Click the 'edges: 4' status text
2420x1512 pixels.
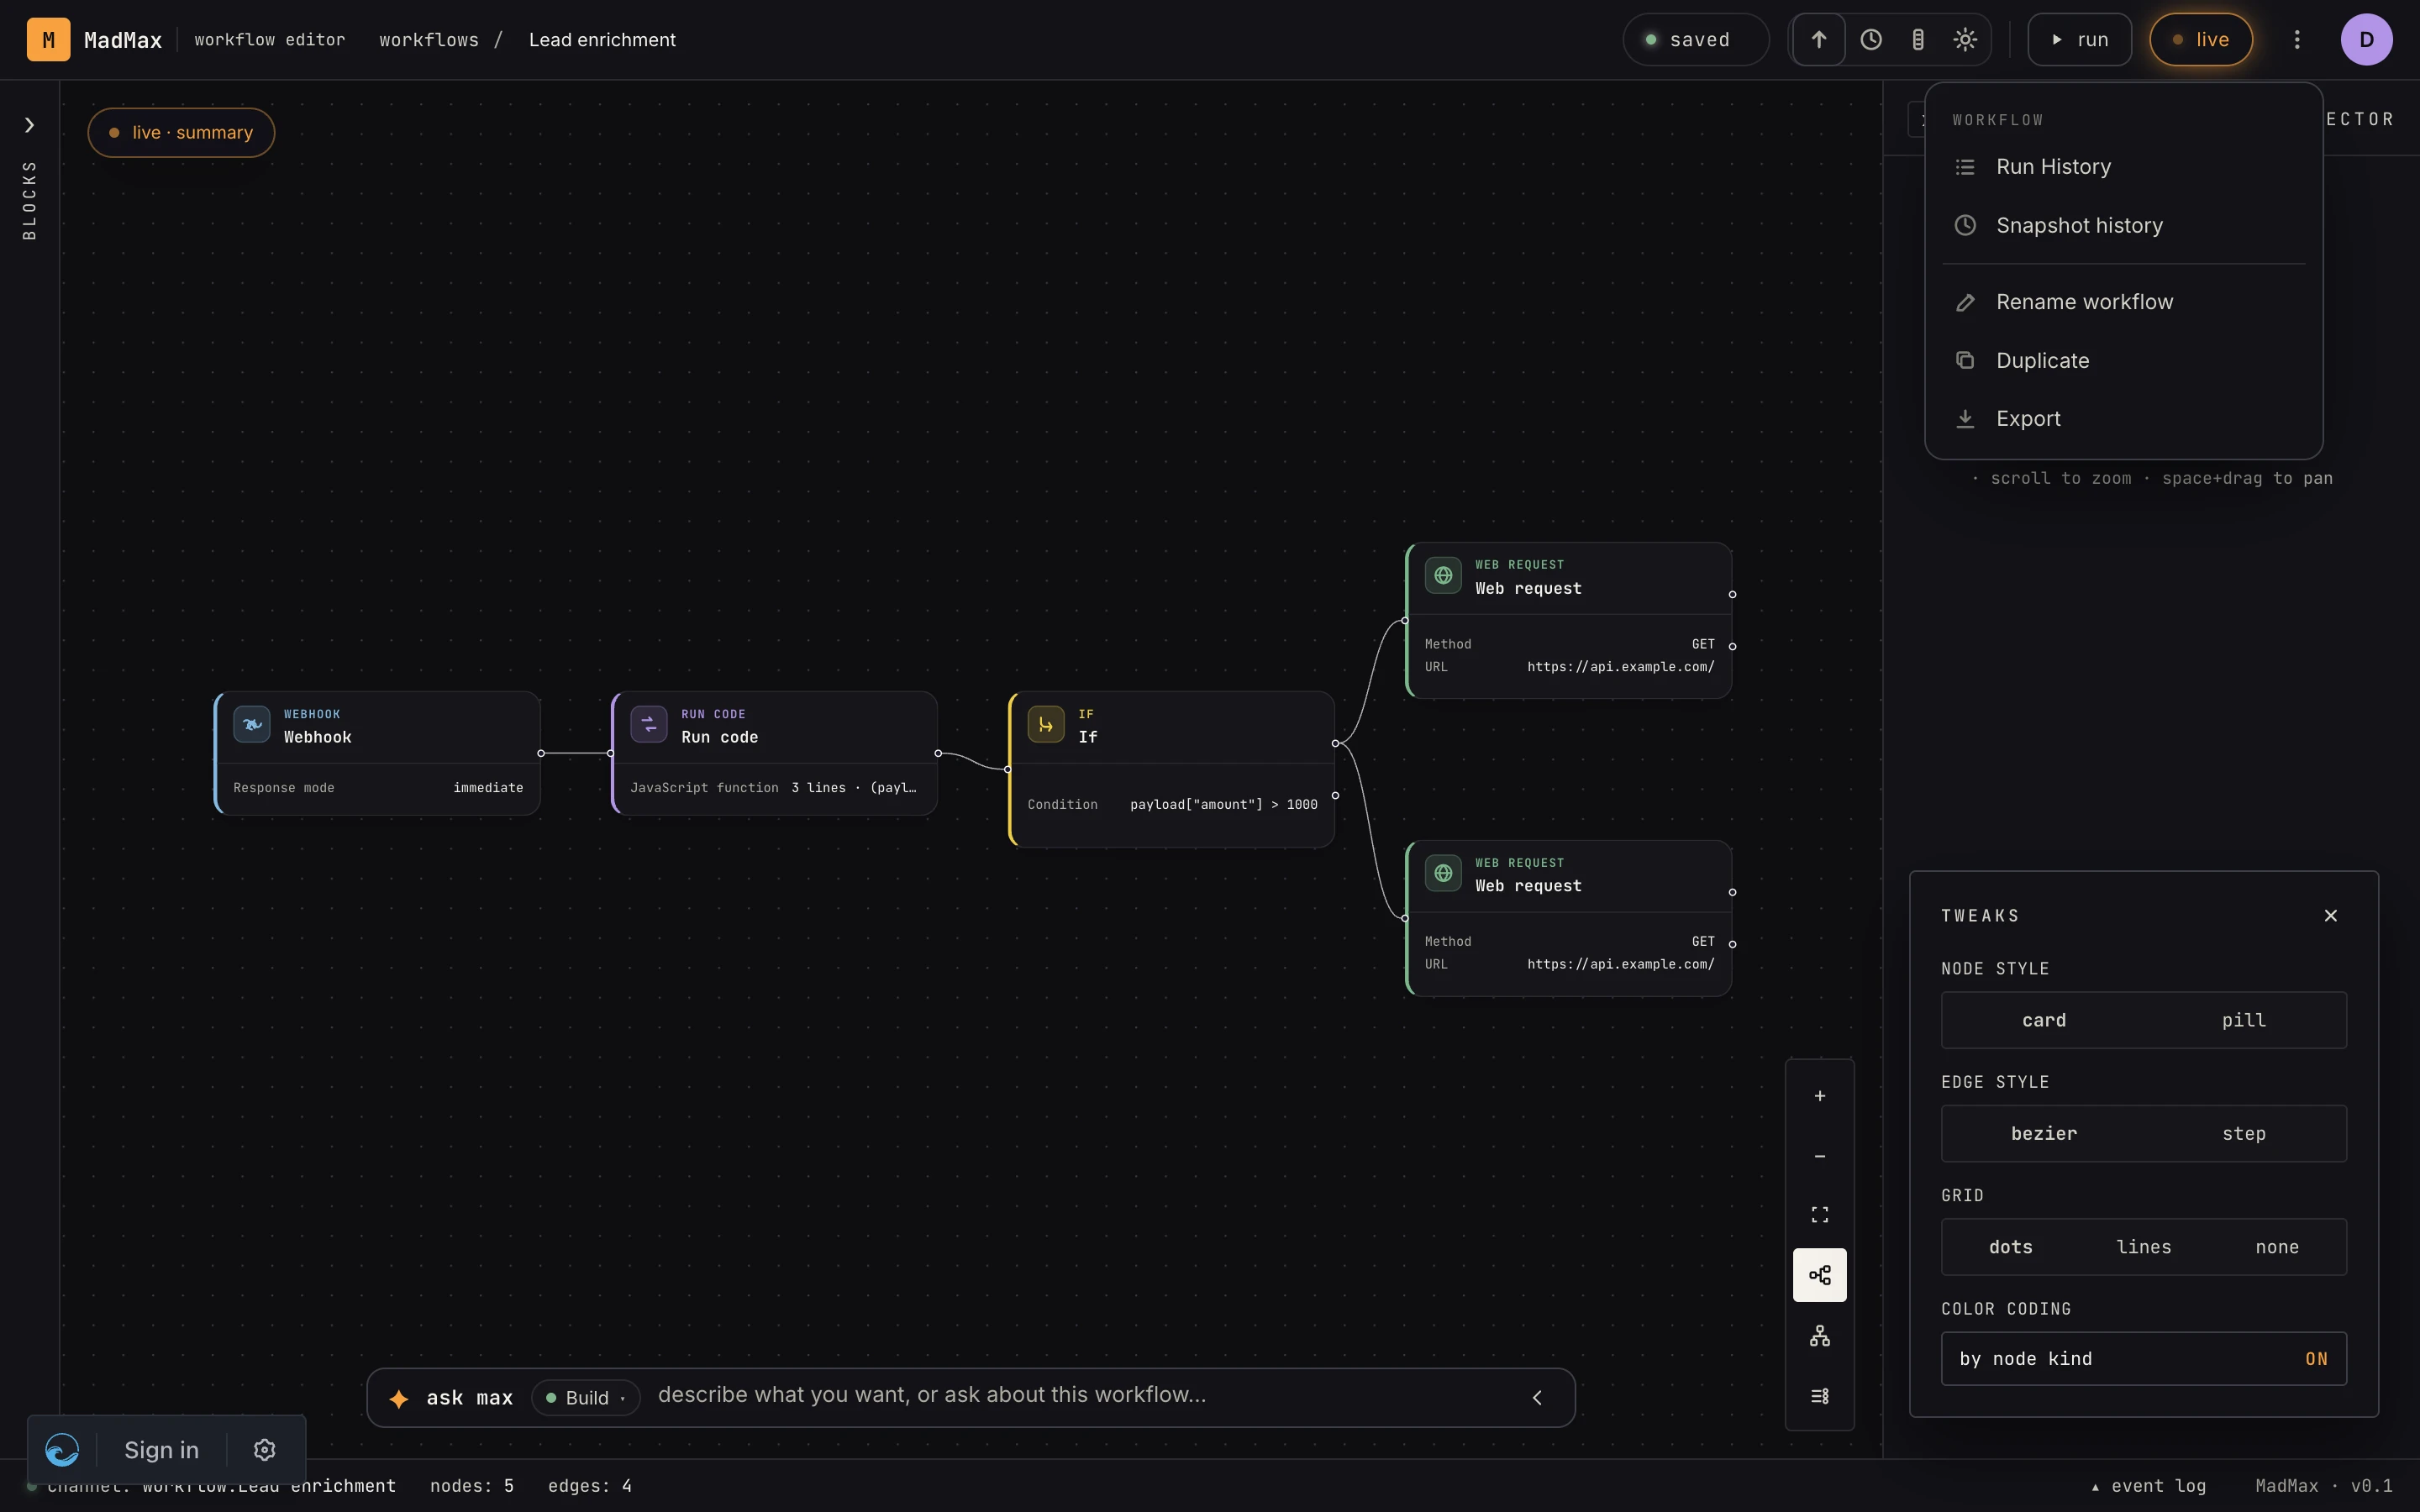click(x=590, y=1486)
